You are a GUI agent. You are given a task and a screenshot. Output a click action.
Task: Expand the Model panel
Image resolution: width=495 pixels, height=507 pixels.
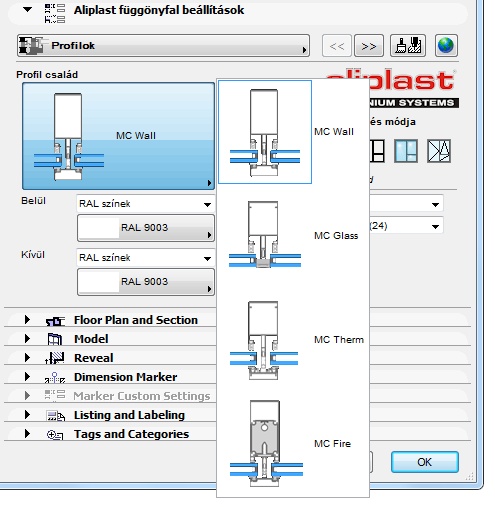click(x=27, y=339)
